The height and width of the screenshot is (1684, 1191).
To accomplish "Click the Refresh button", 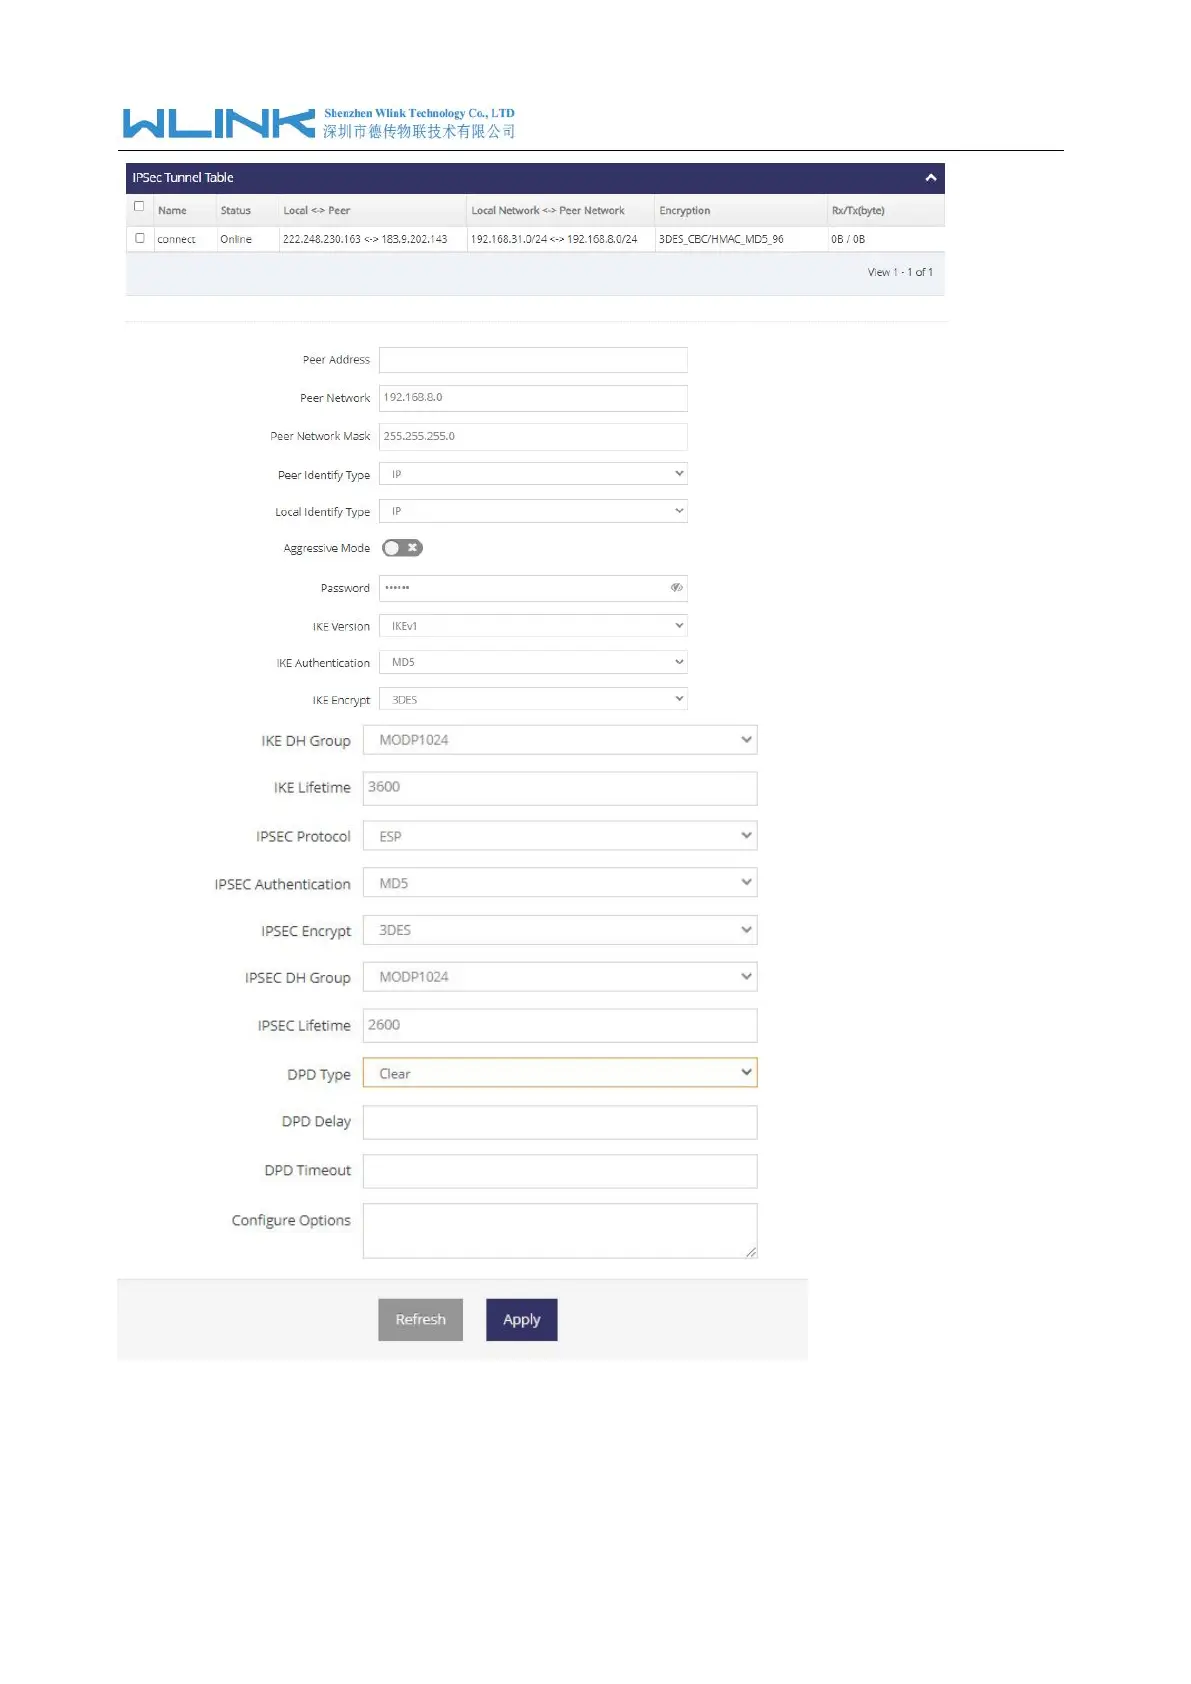I will (x=420, y=1320).
